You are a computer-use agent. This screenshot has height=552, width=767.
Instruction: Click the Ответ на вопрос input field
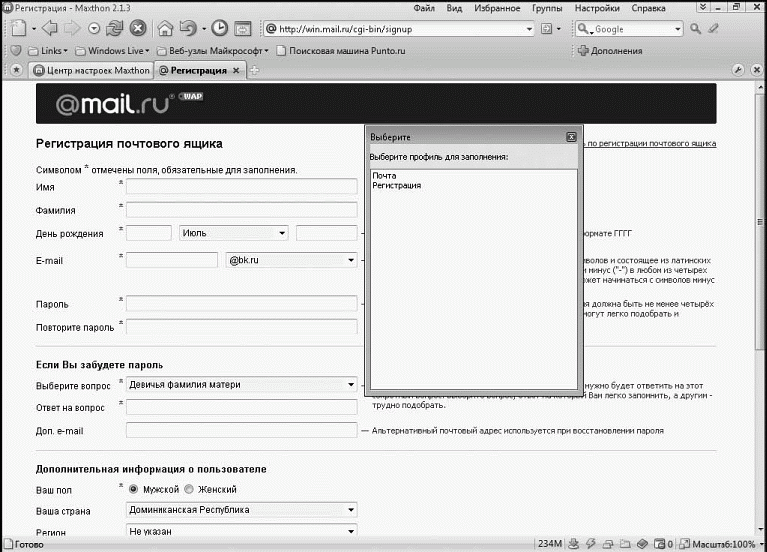click(242, 407)
